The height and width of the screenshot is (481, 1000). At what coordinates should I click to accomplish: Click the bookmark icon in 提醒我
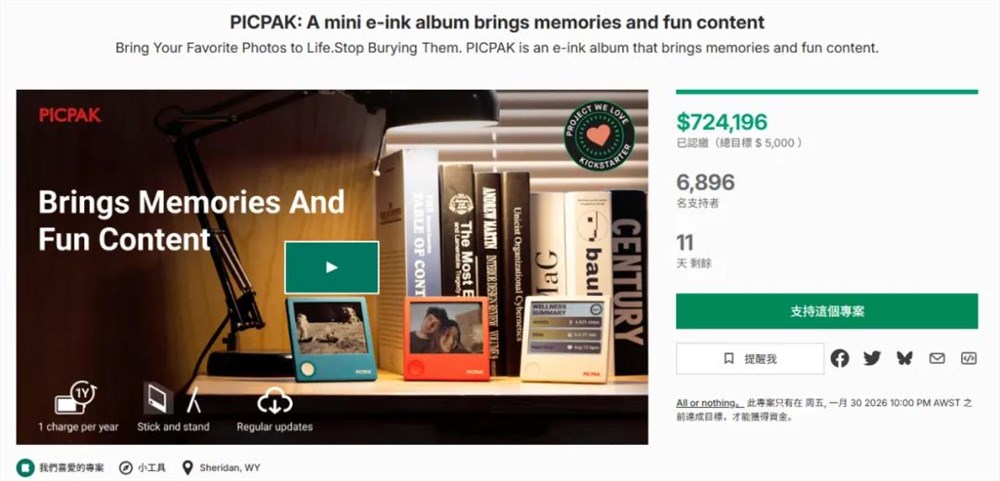[729, 358]
